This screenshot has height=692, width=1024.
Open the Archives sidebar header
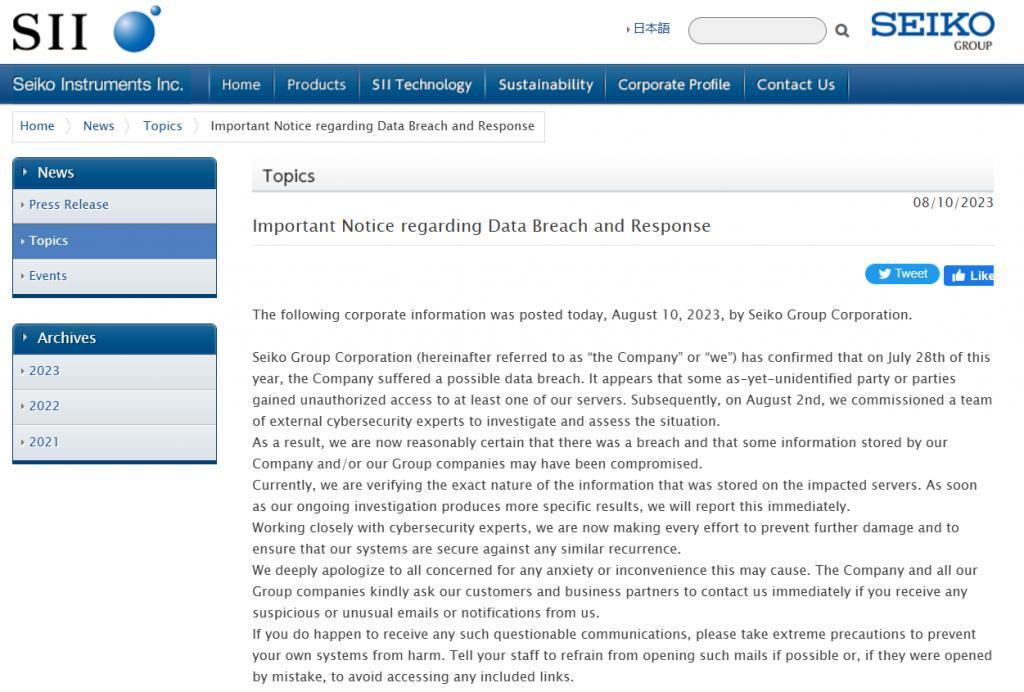pyautogui.click(x=114, y=338)
